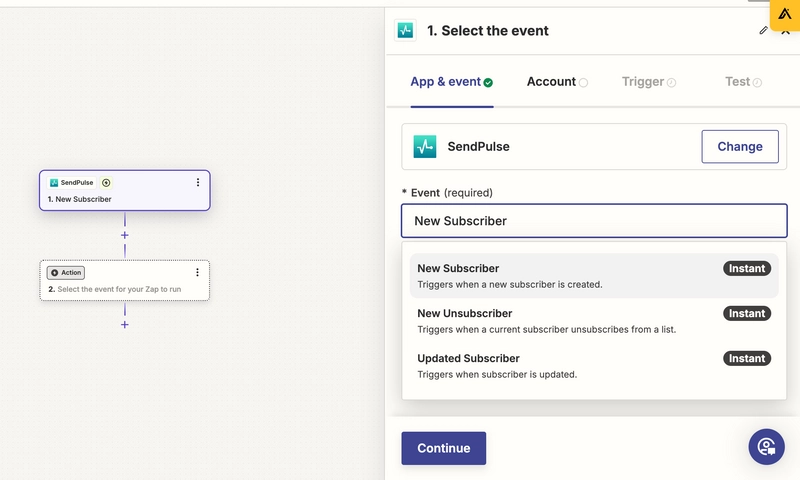Screen dimensions: 800x480
Task: Select New Subscriber event option
Action: (x=594, y=275)
